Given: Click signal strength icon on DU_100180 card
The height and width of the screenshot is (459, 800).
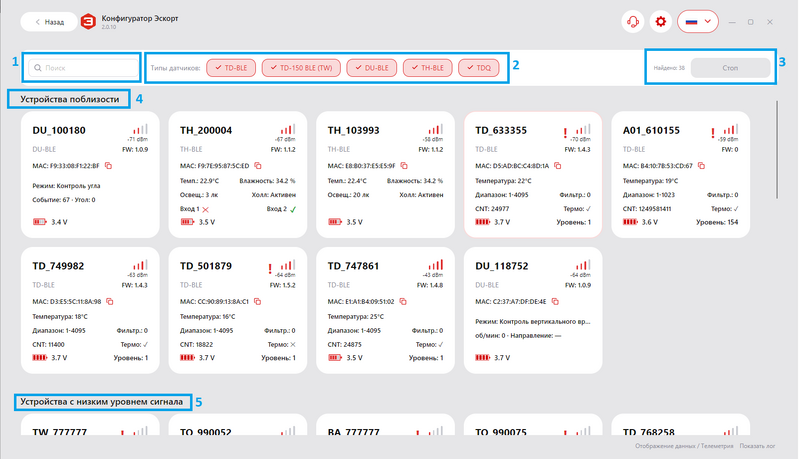Looking at the screenshot, I should point(140,130).
